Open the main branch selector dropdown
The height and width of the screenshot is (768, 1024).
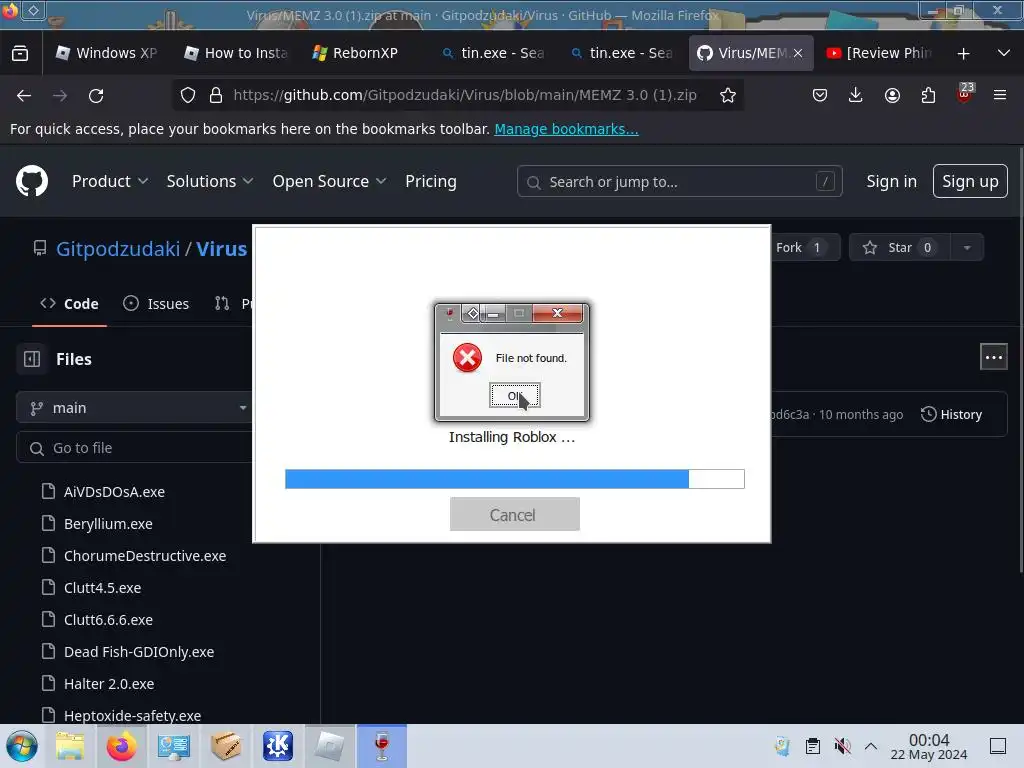point(135,408)
